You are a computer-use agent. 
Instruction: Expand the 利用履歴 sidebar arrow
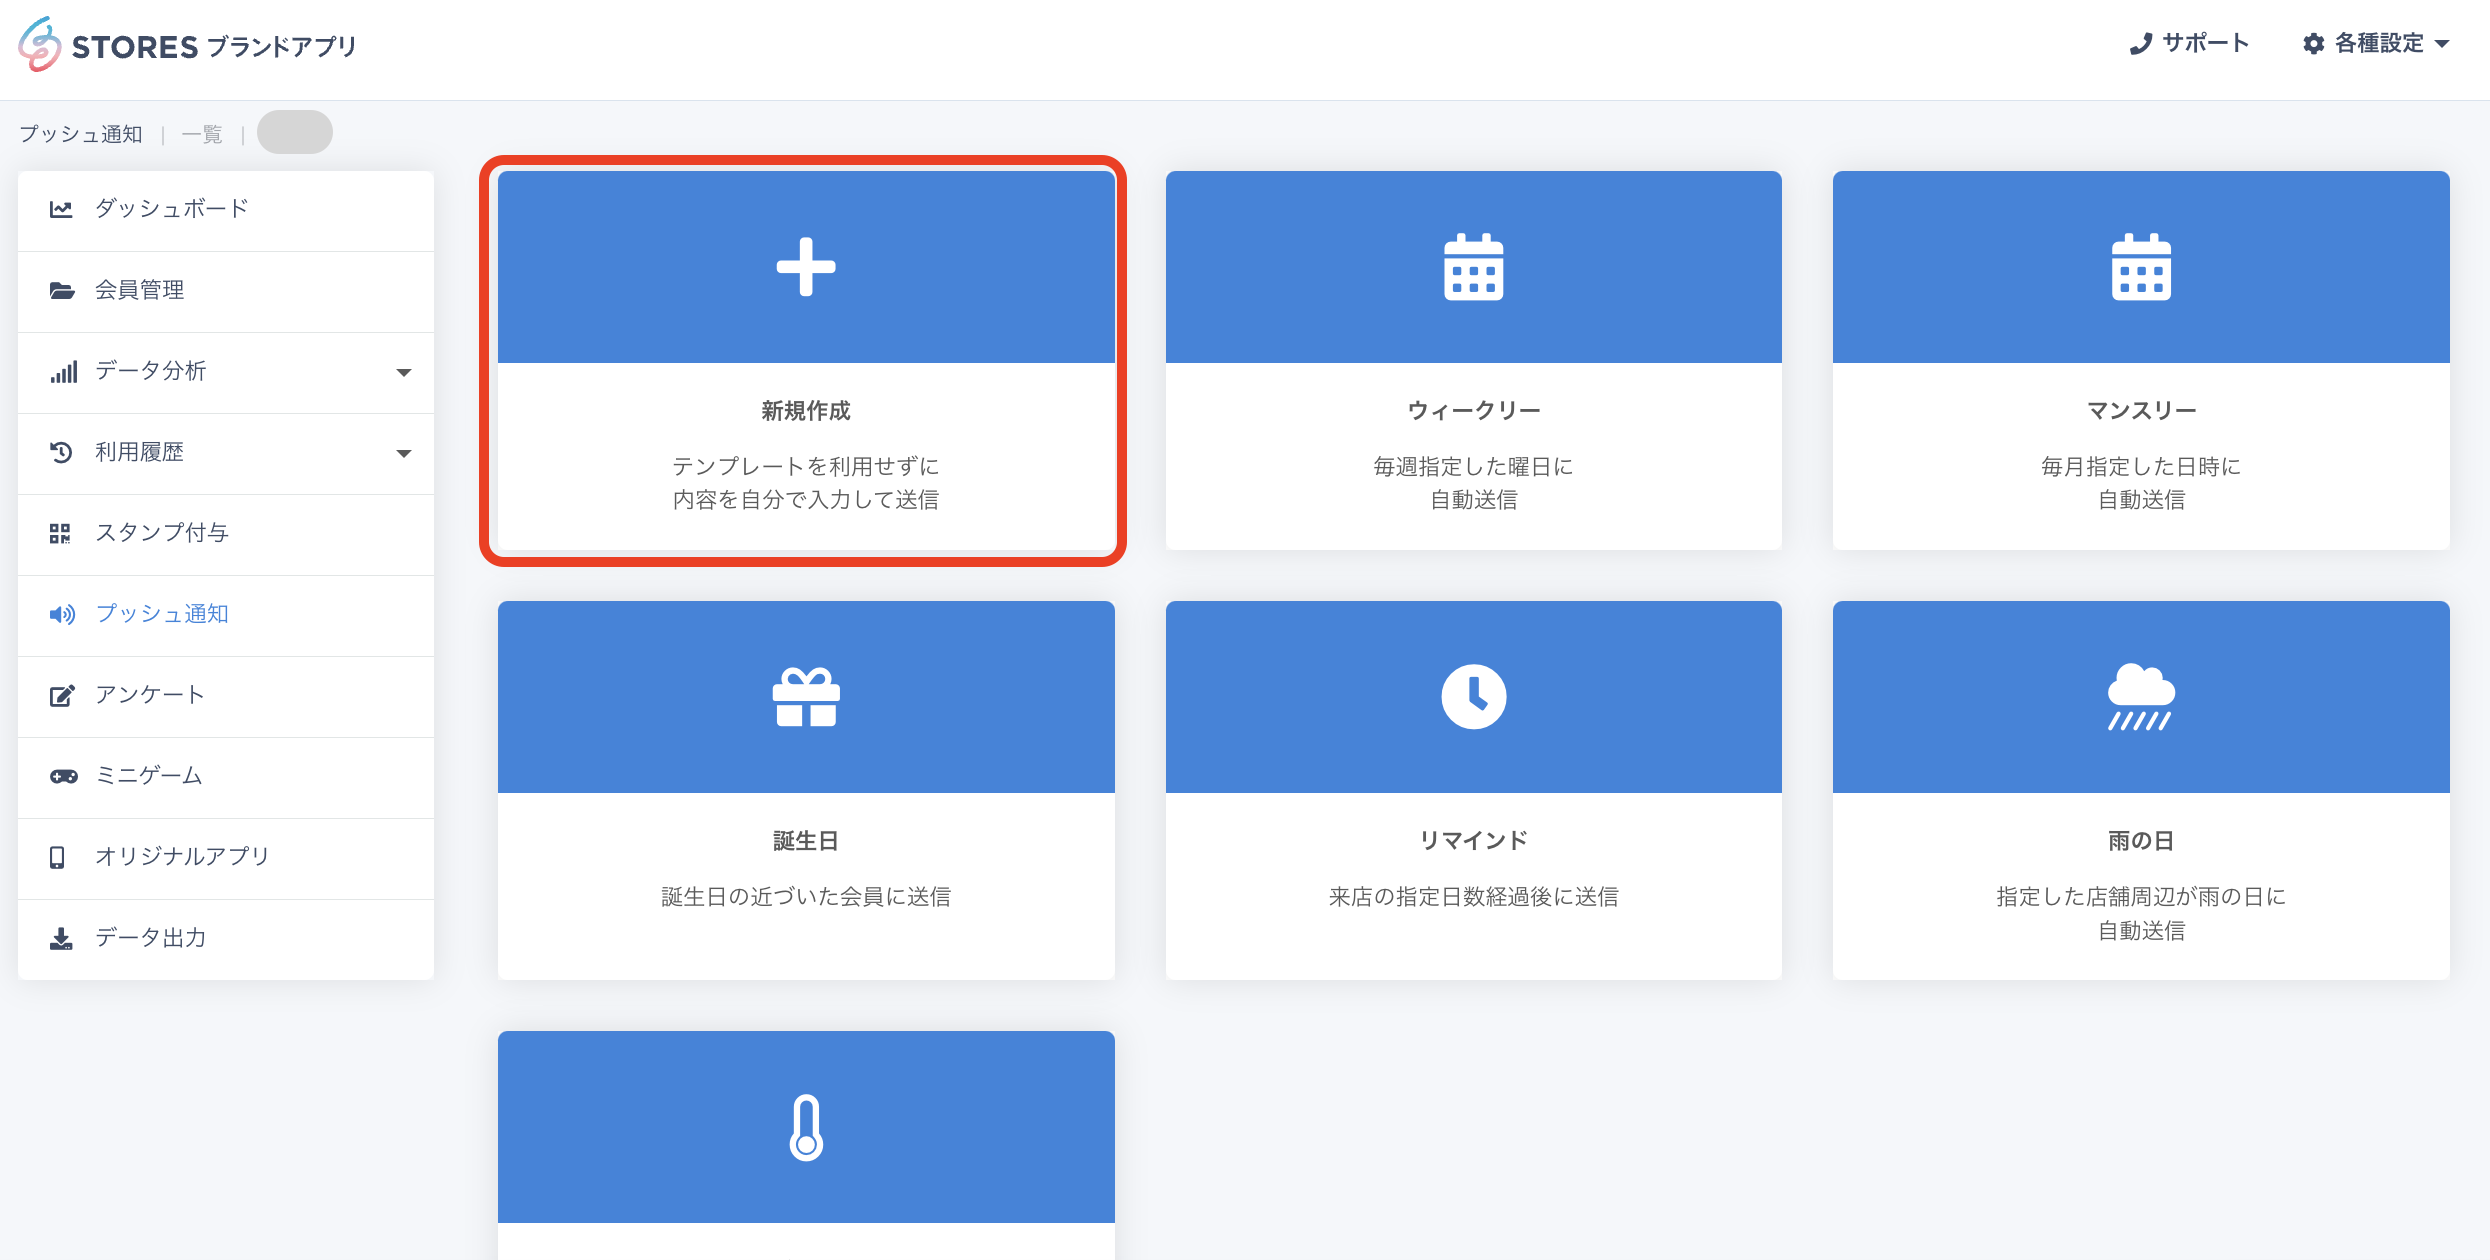point(404,453)
